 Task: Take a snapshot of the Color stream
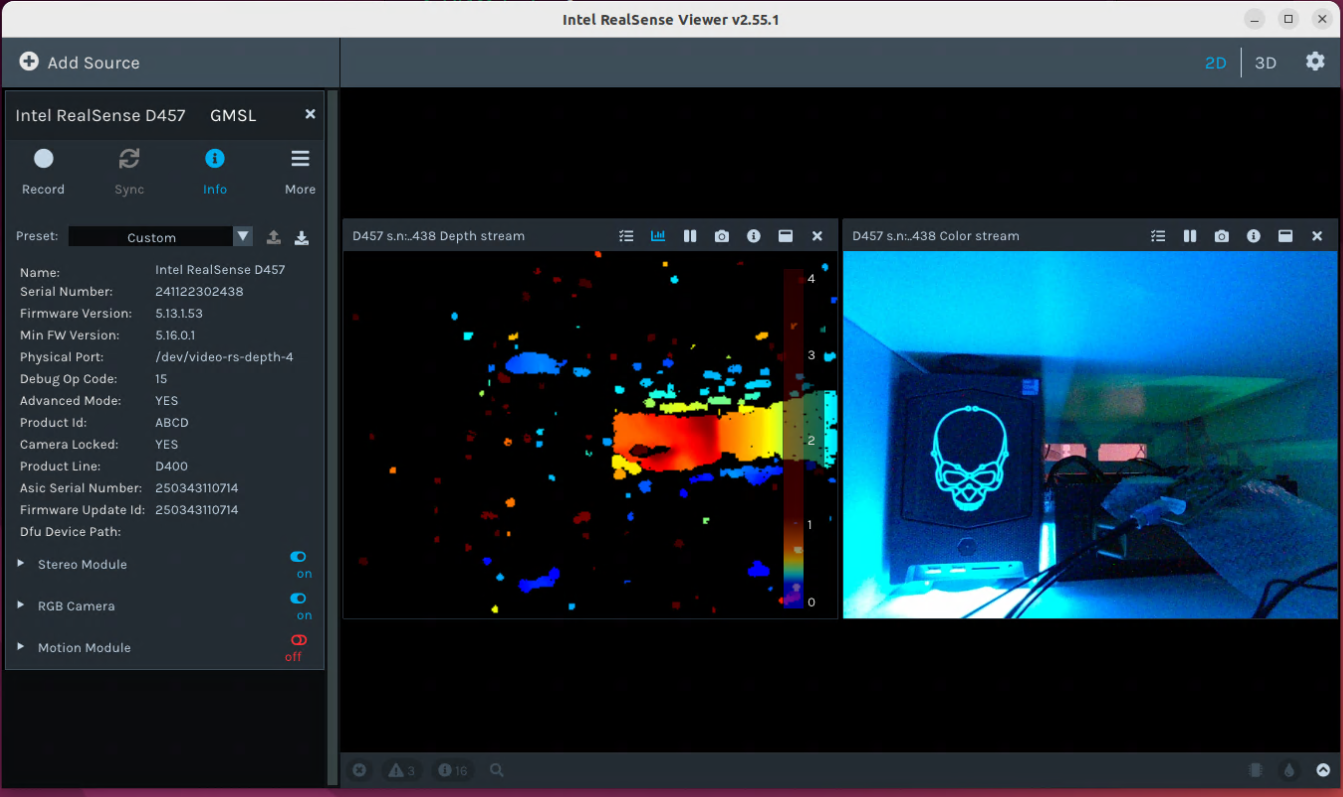[1222, 236]
